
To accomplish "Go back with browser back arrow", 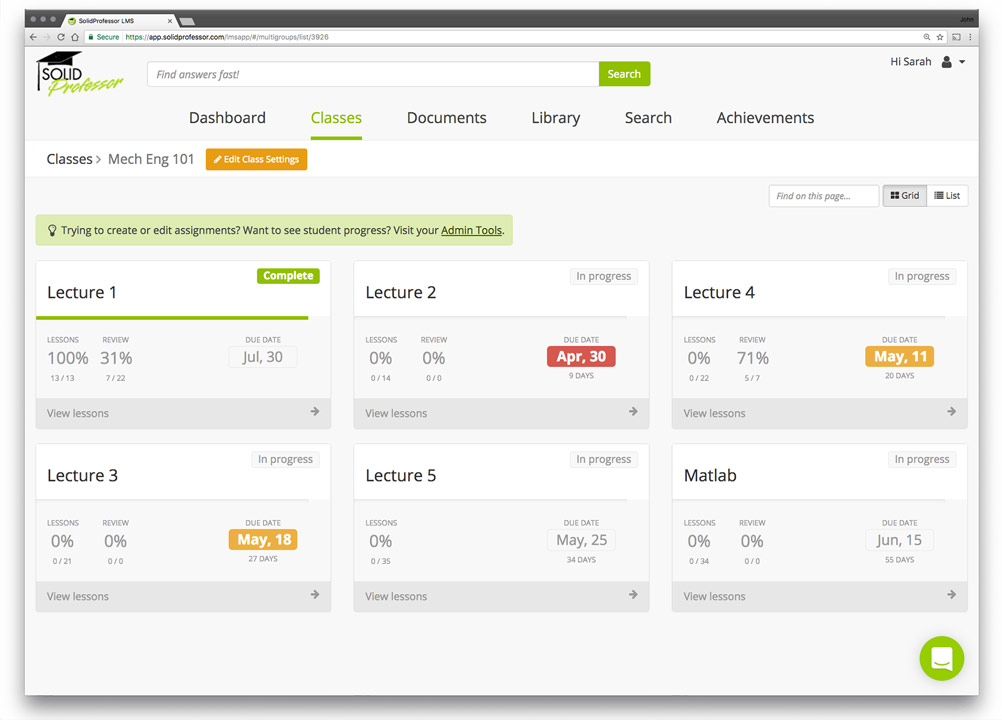I will pos(33,37).
